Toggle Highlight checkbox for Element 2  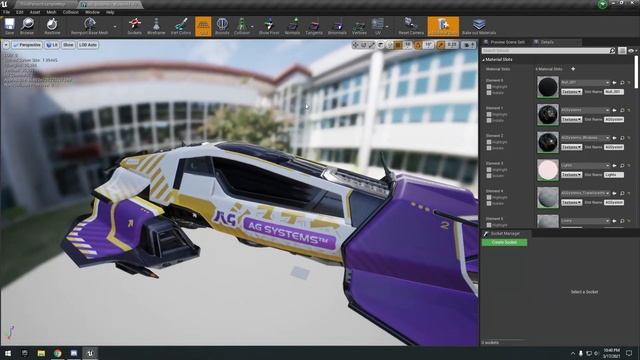[x=489, y=142]
